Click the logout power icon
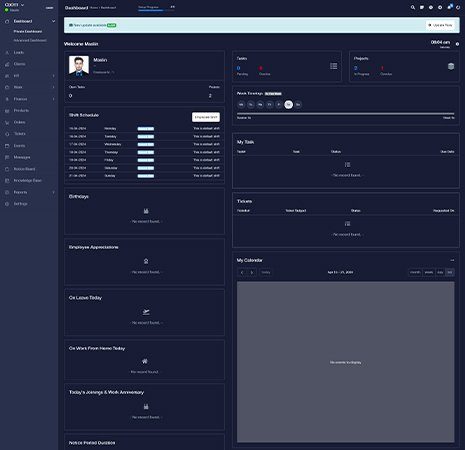 point(458,7)
